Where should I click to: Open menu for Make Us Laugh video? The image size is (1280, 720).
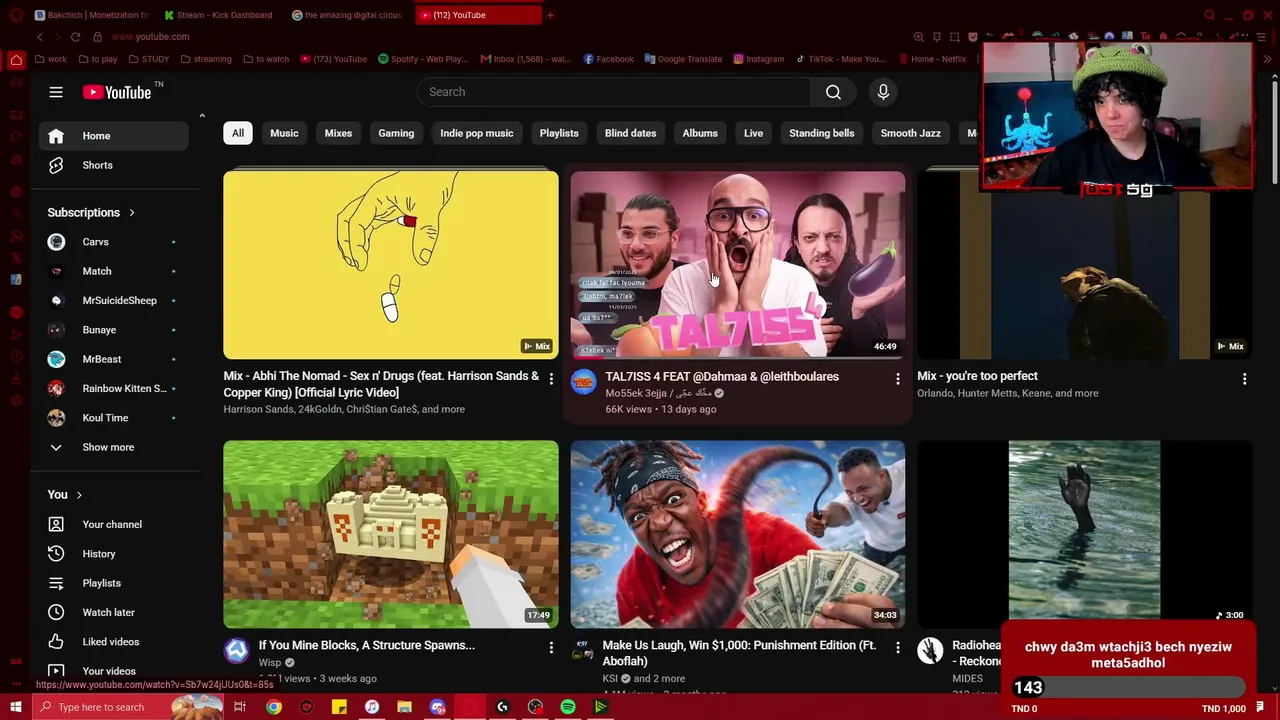pyautogui.click(x=898, y=648)
